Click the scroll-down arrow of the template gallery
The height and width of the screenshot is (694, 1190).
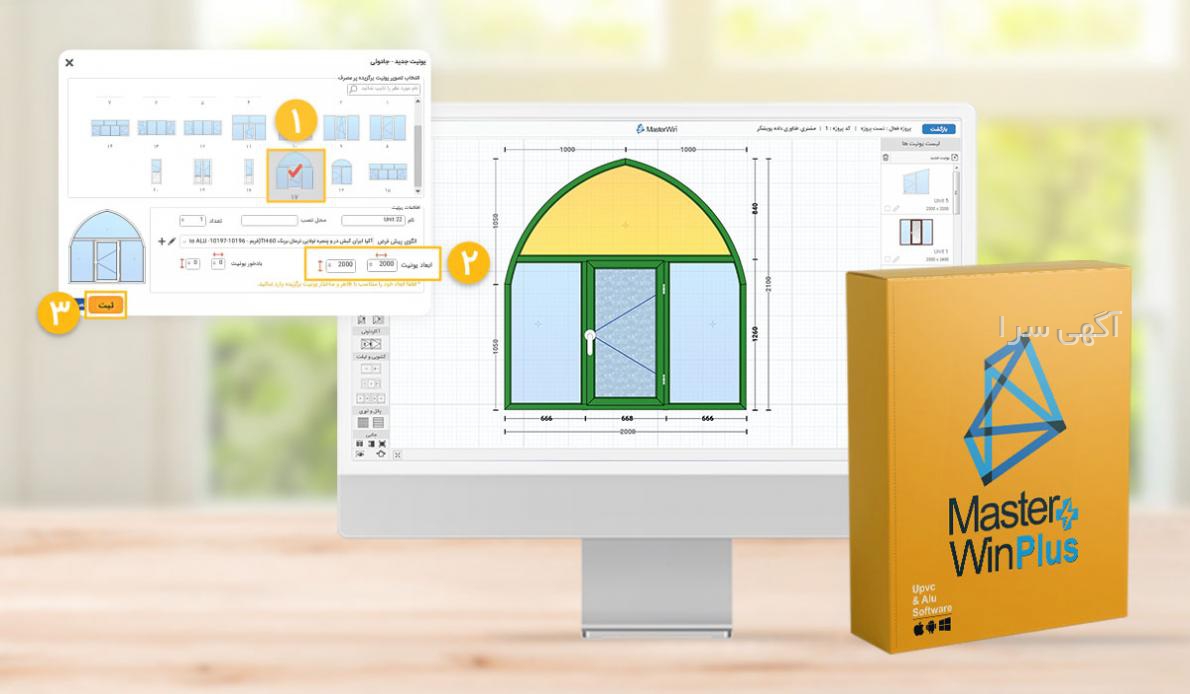click(417, 191)
